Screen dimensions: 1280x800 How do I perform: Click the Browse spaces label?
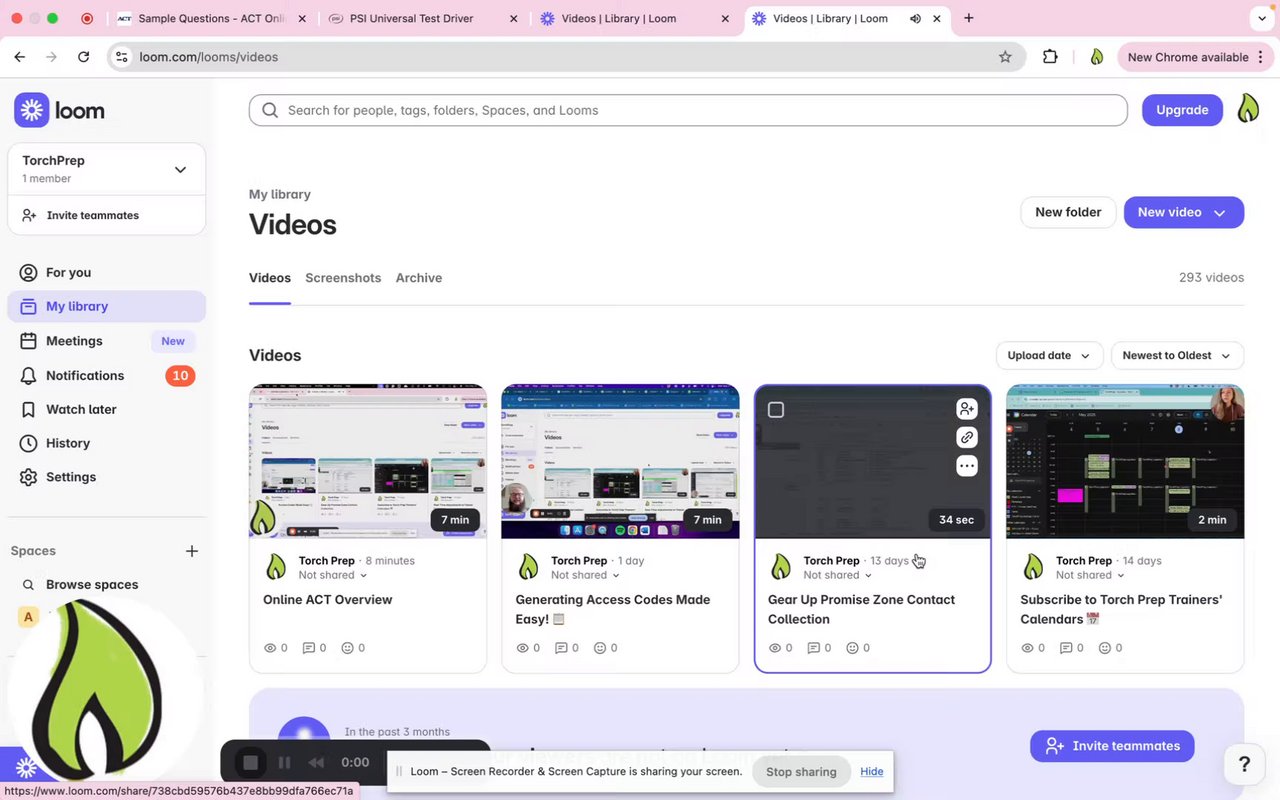click(92, 585)
